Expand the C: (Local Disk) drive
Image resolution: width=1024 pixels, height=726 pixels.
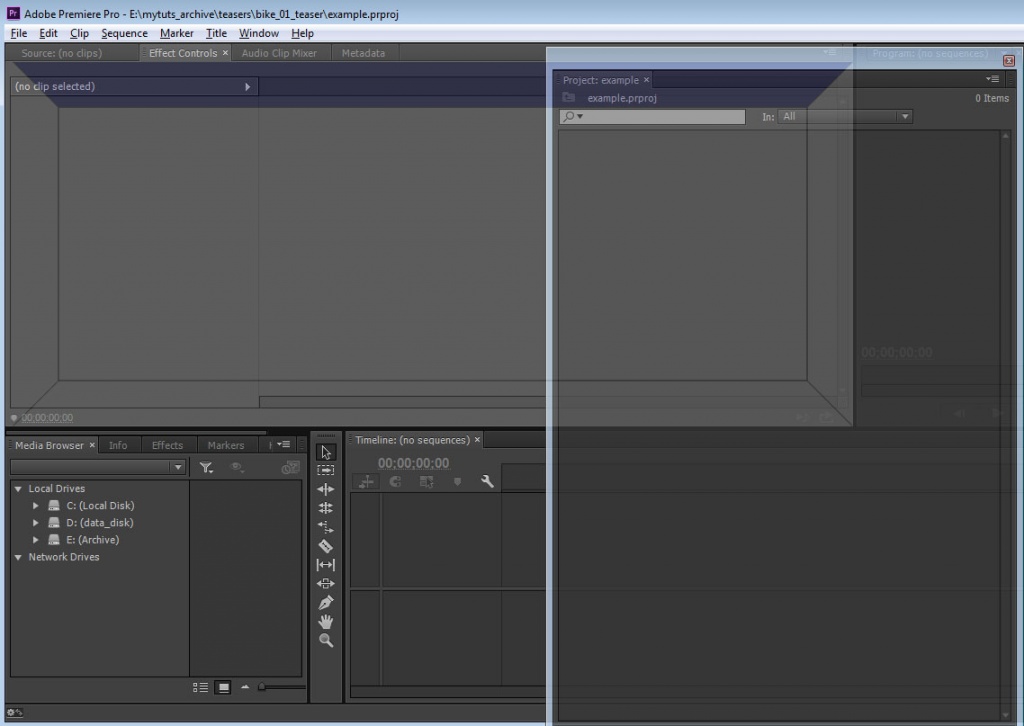35,505
